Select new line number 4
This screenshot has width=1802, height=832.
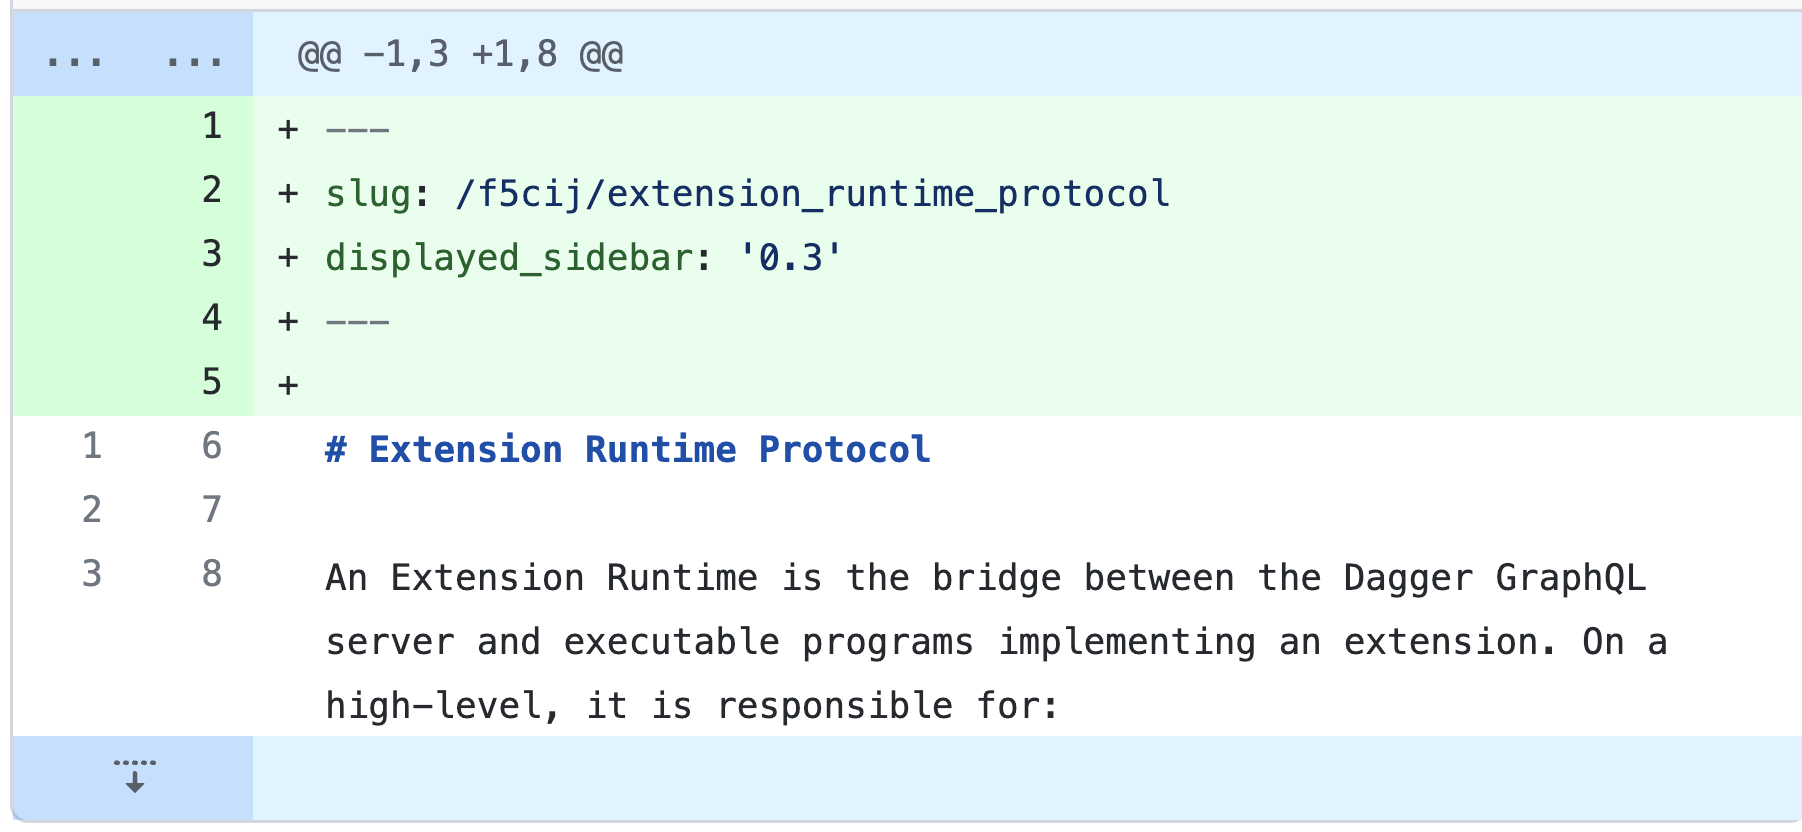coord(211,318)
